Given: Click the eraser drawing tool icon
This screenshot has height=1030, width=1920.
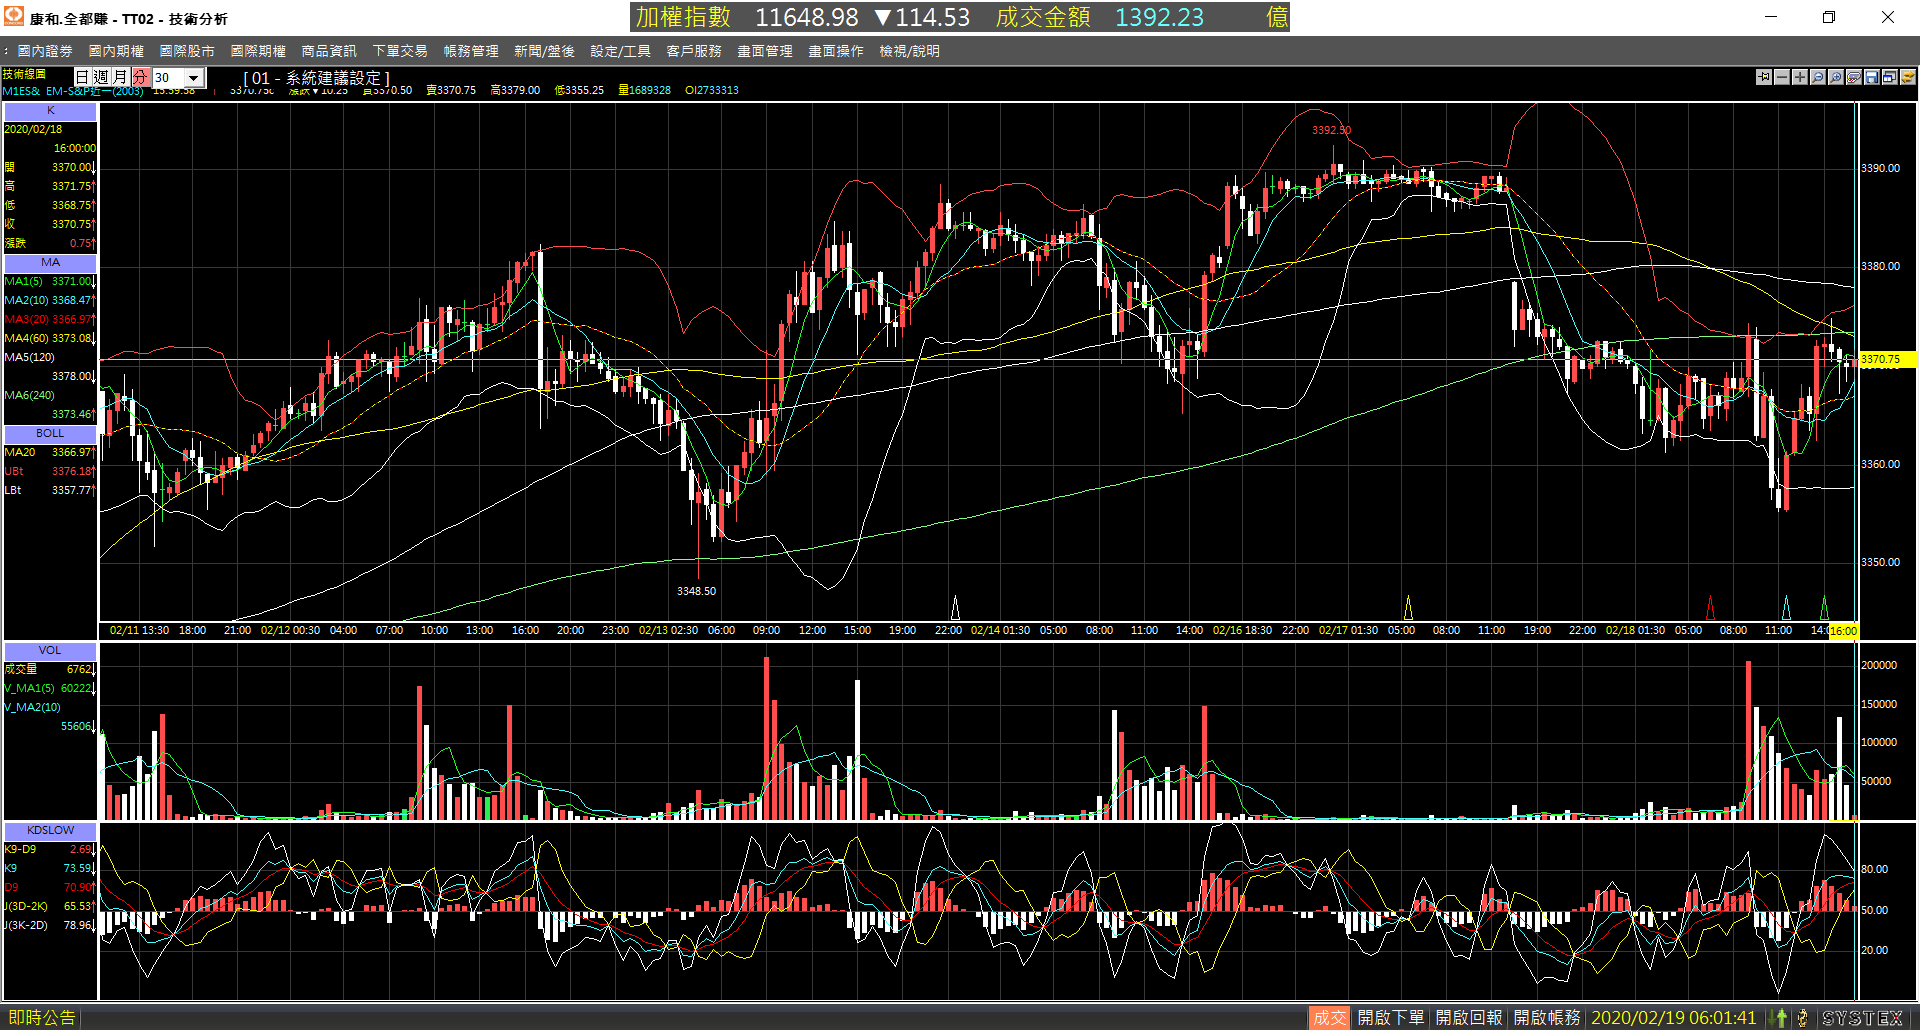Looking at the screenshot, I should [1854, 77].
